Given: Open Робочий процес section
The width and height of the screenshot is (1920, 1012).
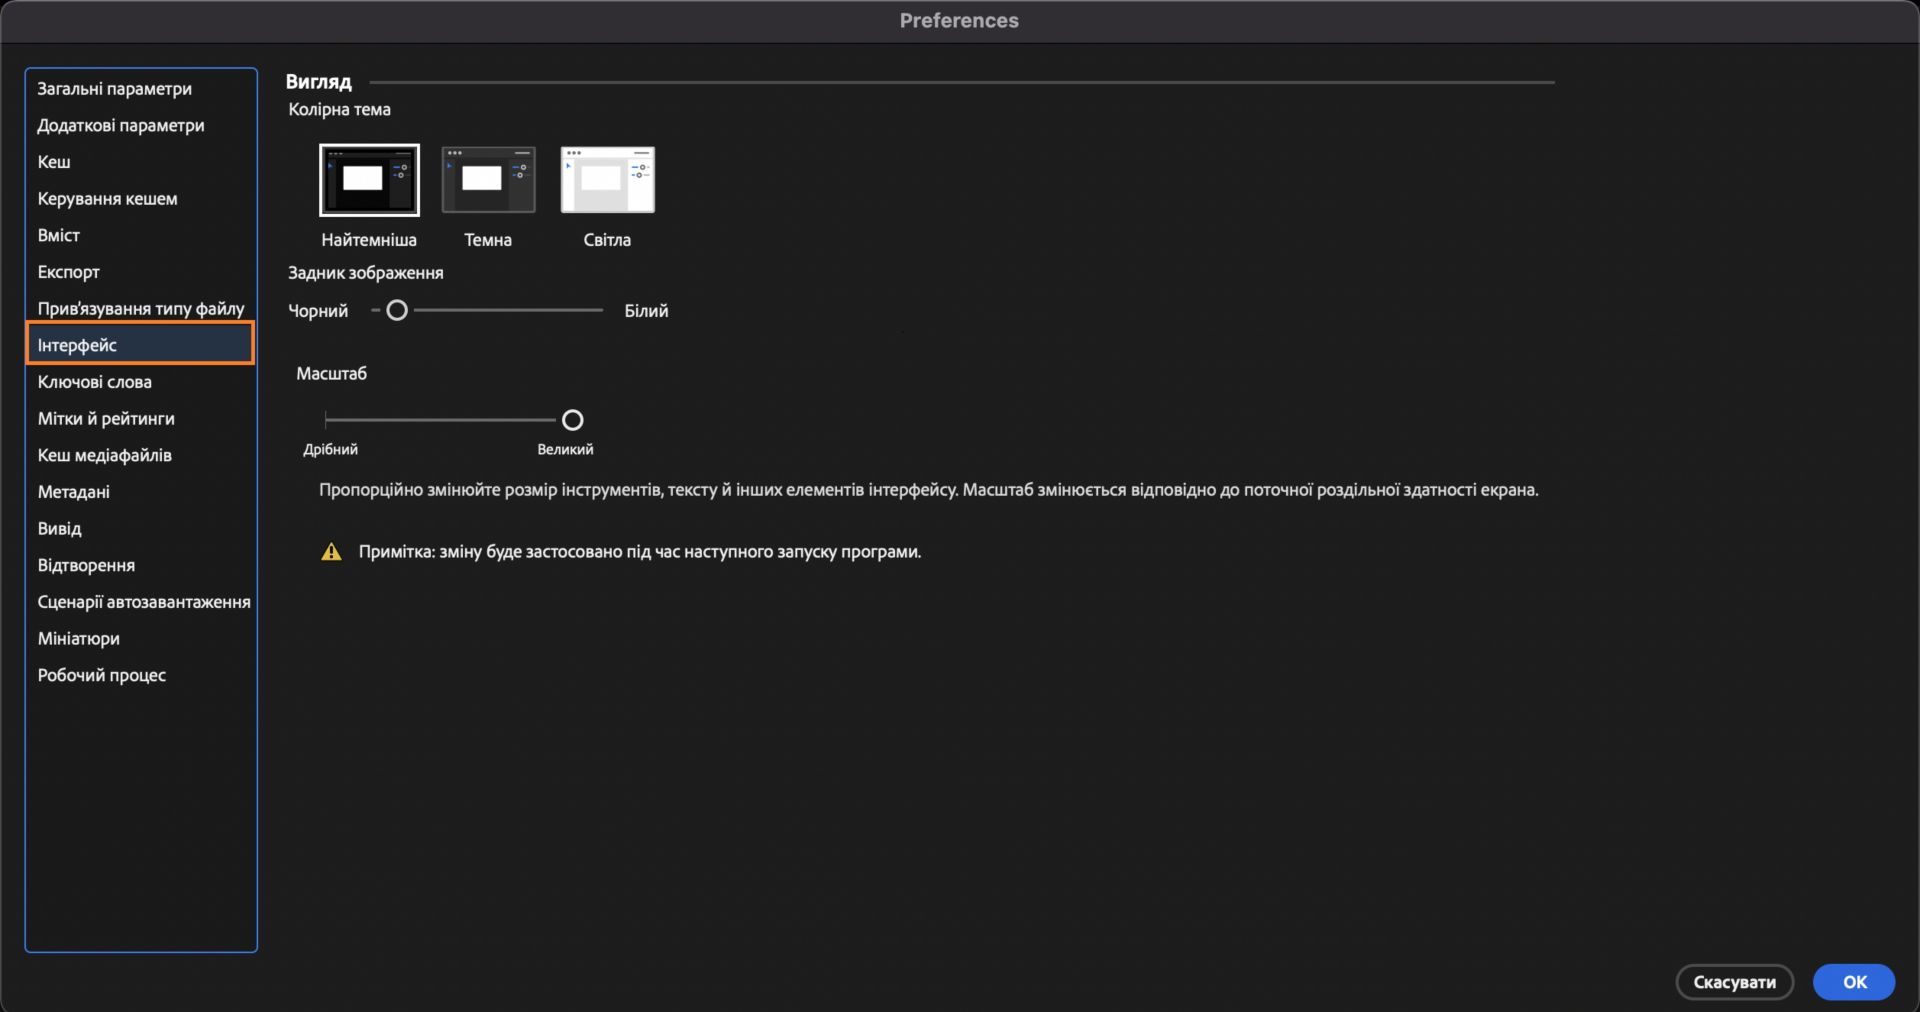Looking at the screenshot, I should (141, 675).
